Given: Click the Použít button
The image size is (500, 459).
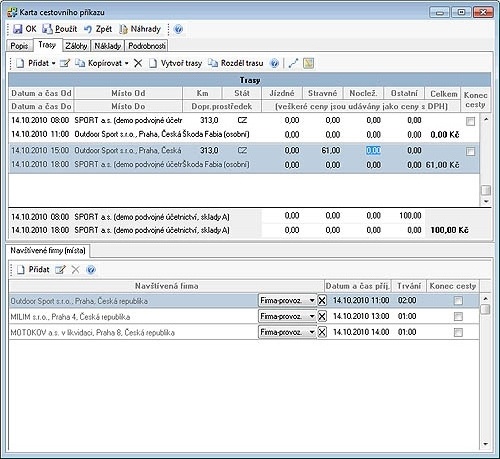Looking at the screenshot, I should tap(60, 29).
